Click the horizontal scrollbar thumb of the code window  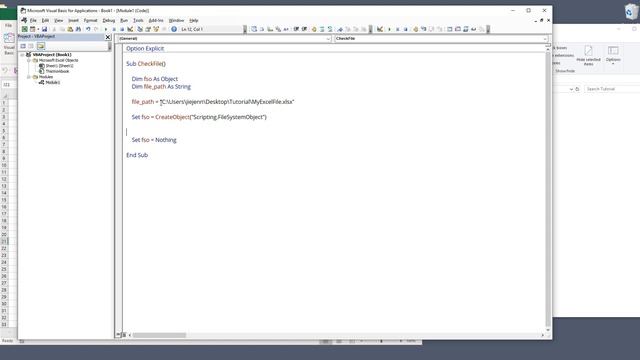click(x=159, y=335)
